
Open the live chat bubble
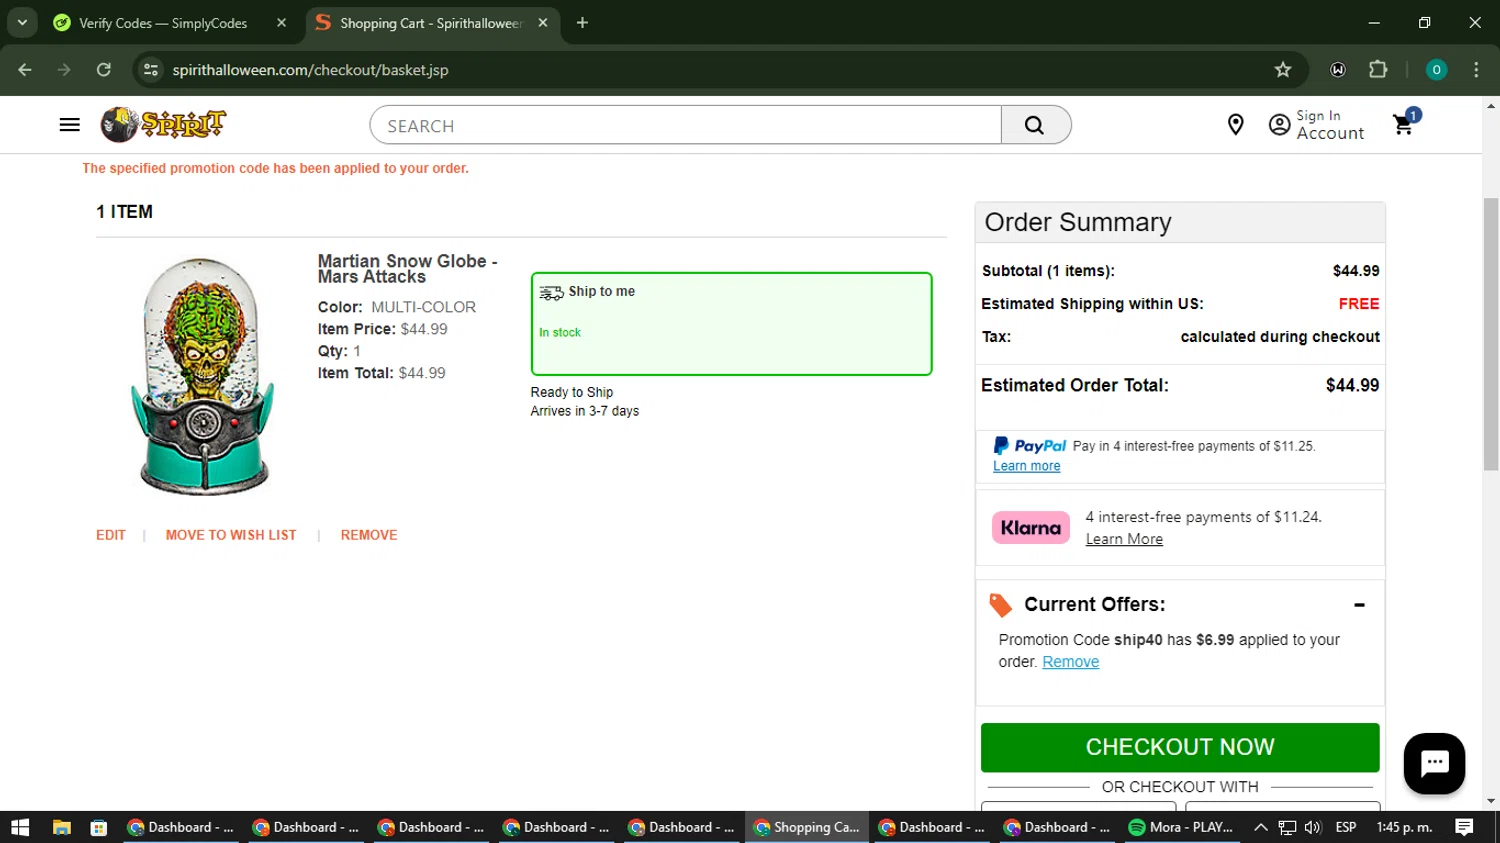point(1434,763)
